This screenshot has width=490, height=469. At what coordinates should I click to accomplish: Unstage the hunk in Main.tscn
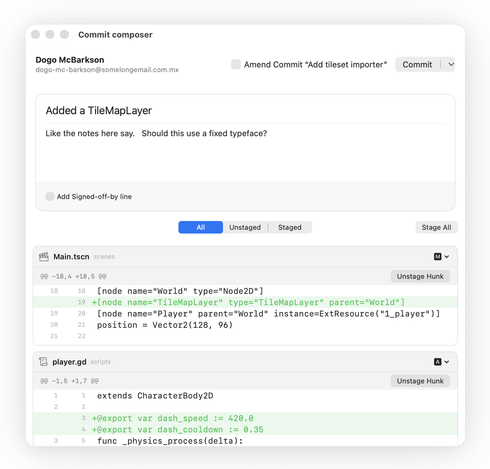point(420,276)
